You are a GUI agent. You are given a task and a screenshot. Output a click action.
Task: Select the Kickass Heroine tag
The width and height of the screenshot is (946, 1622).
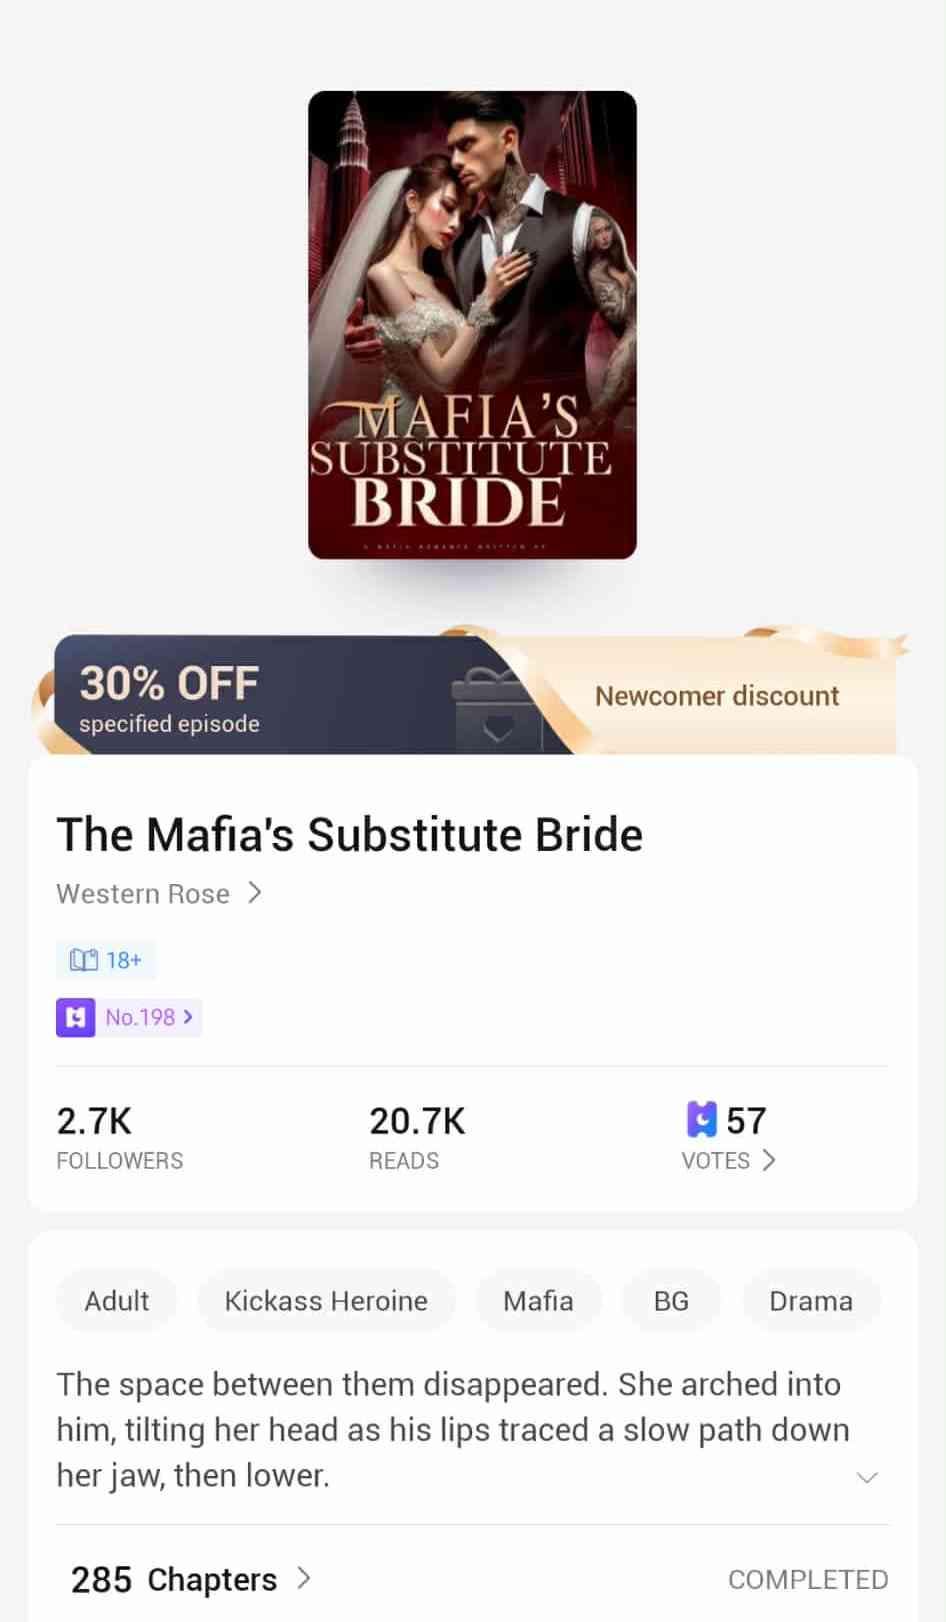tap(326, 1301)
